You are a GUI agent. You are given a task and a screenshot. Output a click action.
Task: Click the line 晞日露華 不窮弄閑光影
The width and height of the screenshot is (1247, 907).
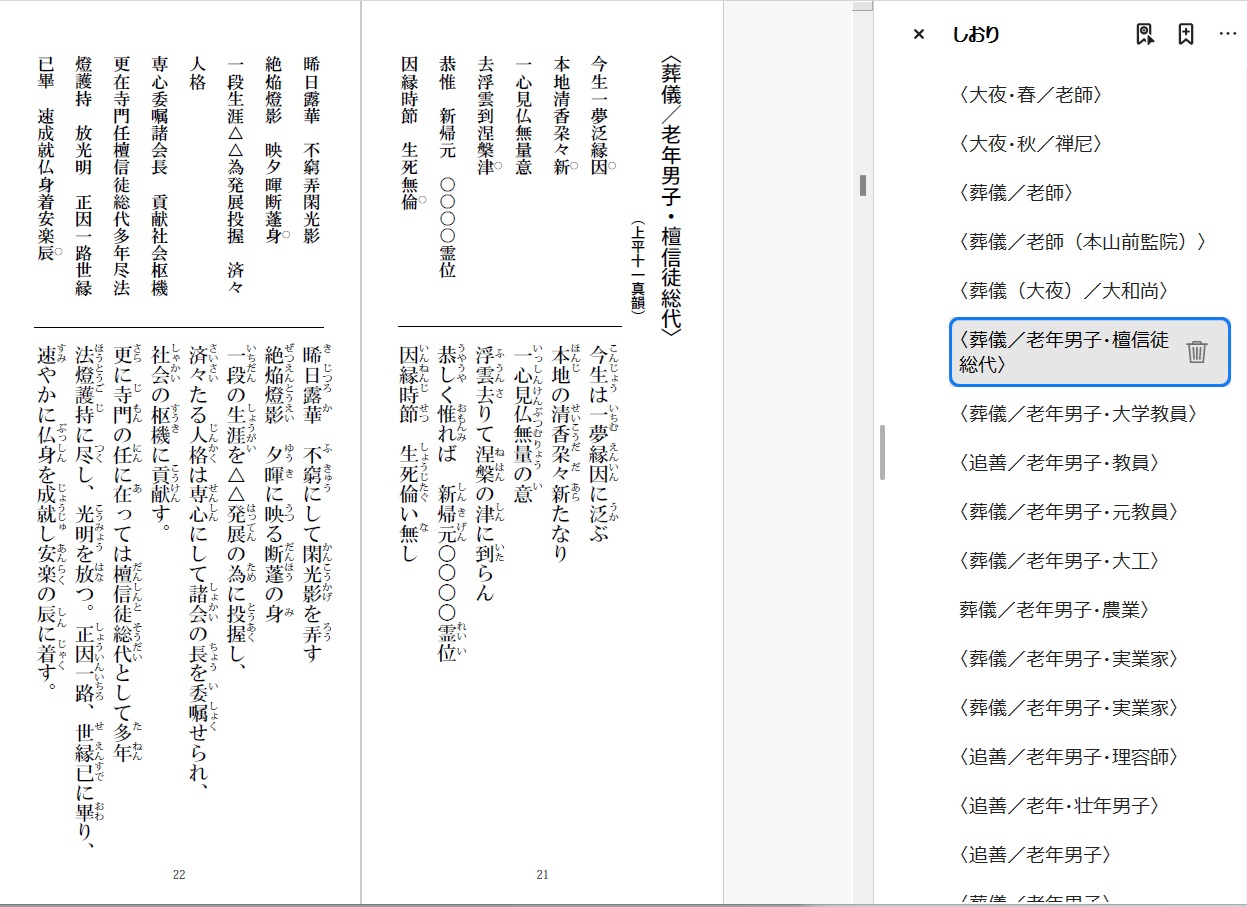click(311, 149)
